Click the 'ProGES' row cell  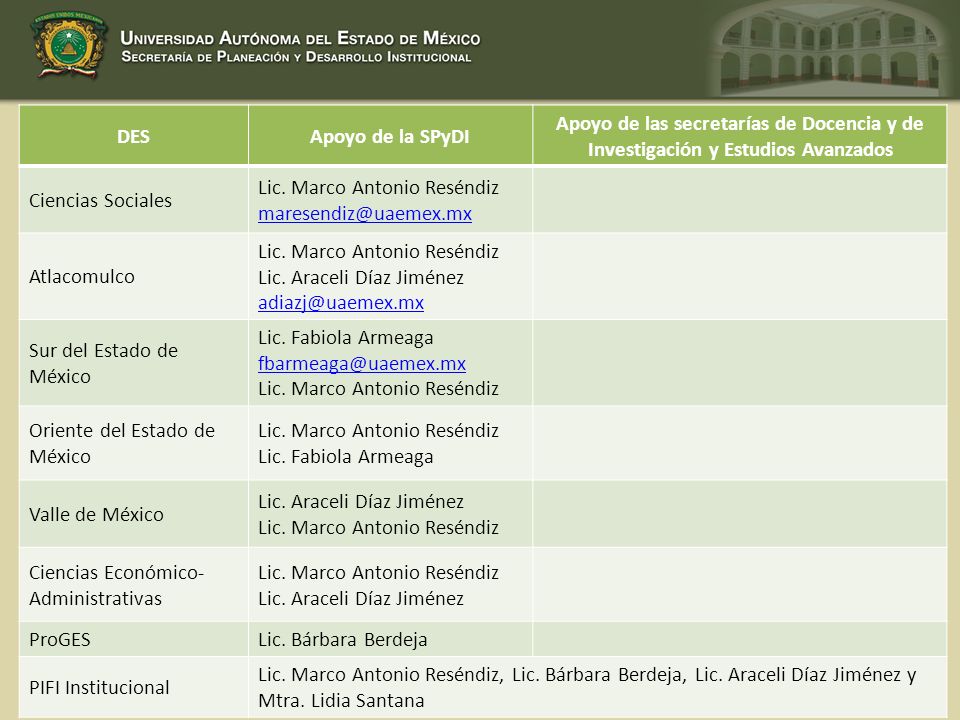133,639
